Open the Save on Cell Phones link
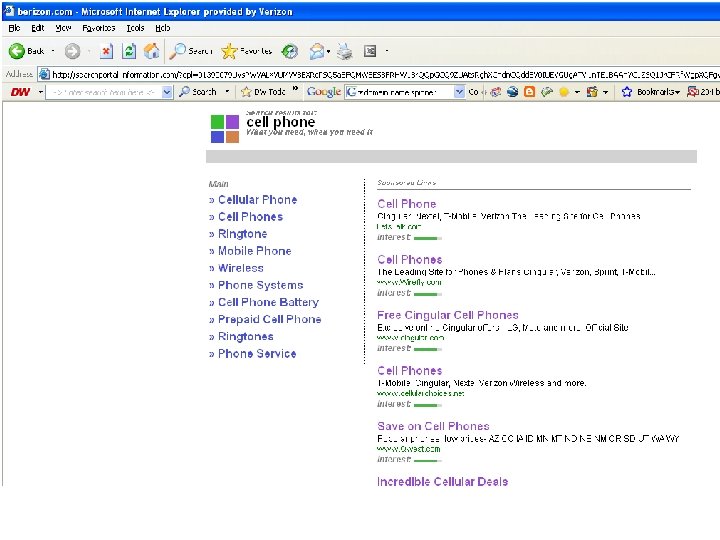 pyautogui.click(x=433, y=426)
